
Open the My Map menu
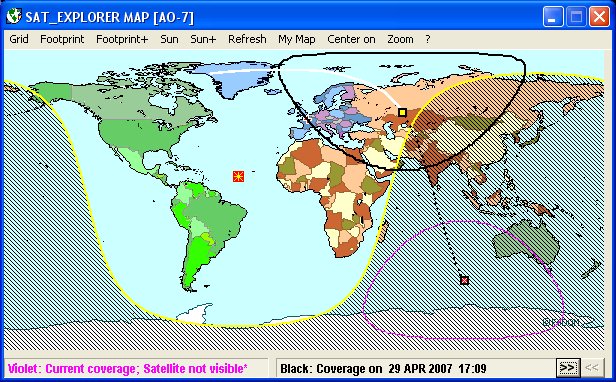pos(297,39)
